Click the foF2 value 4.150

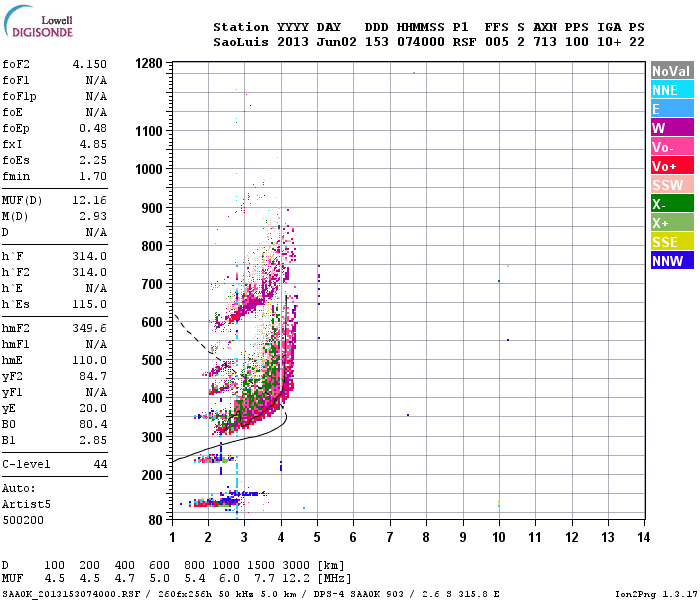click(90, 64)
